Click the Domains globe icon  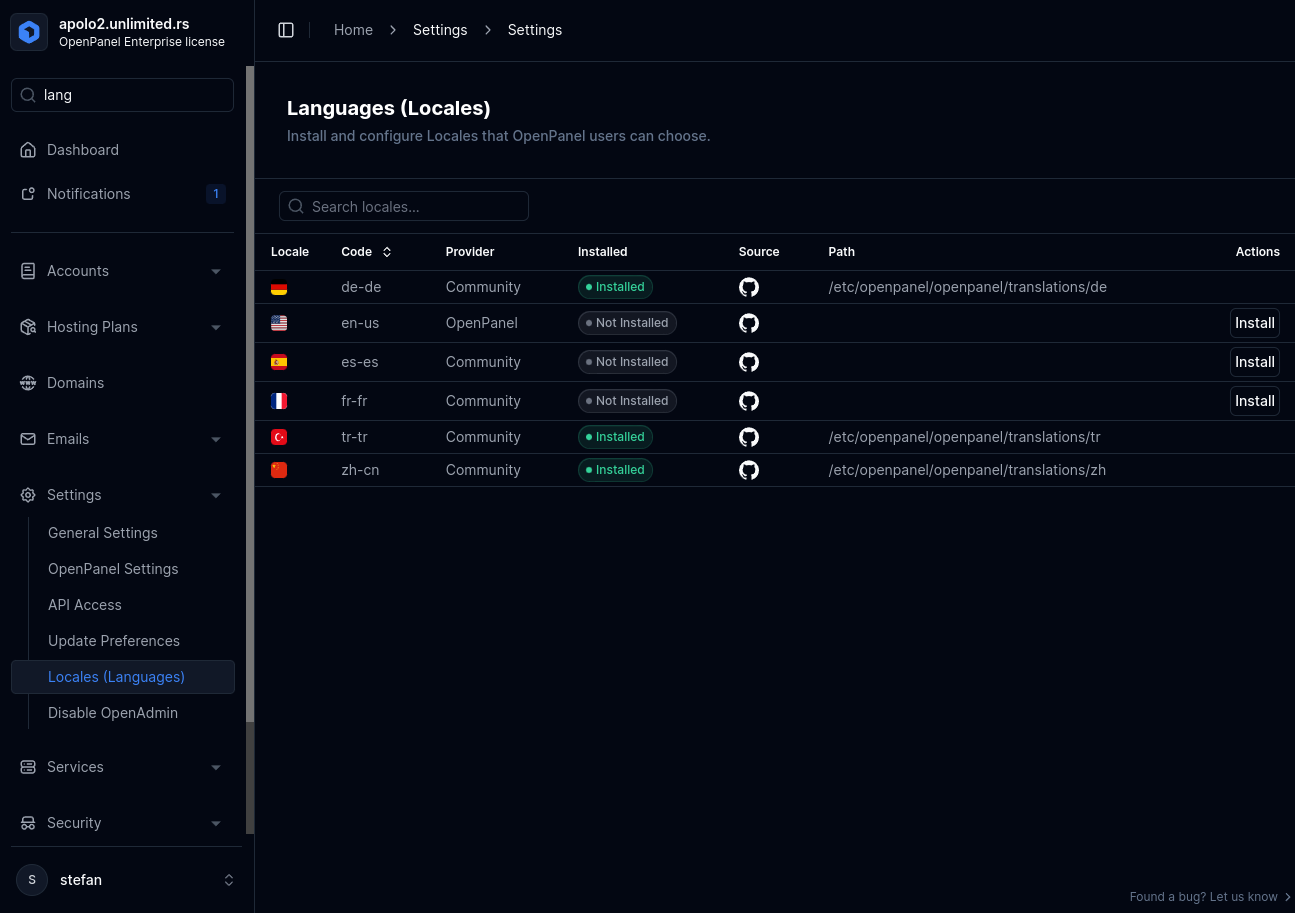pos(28,383)
